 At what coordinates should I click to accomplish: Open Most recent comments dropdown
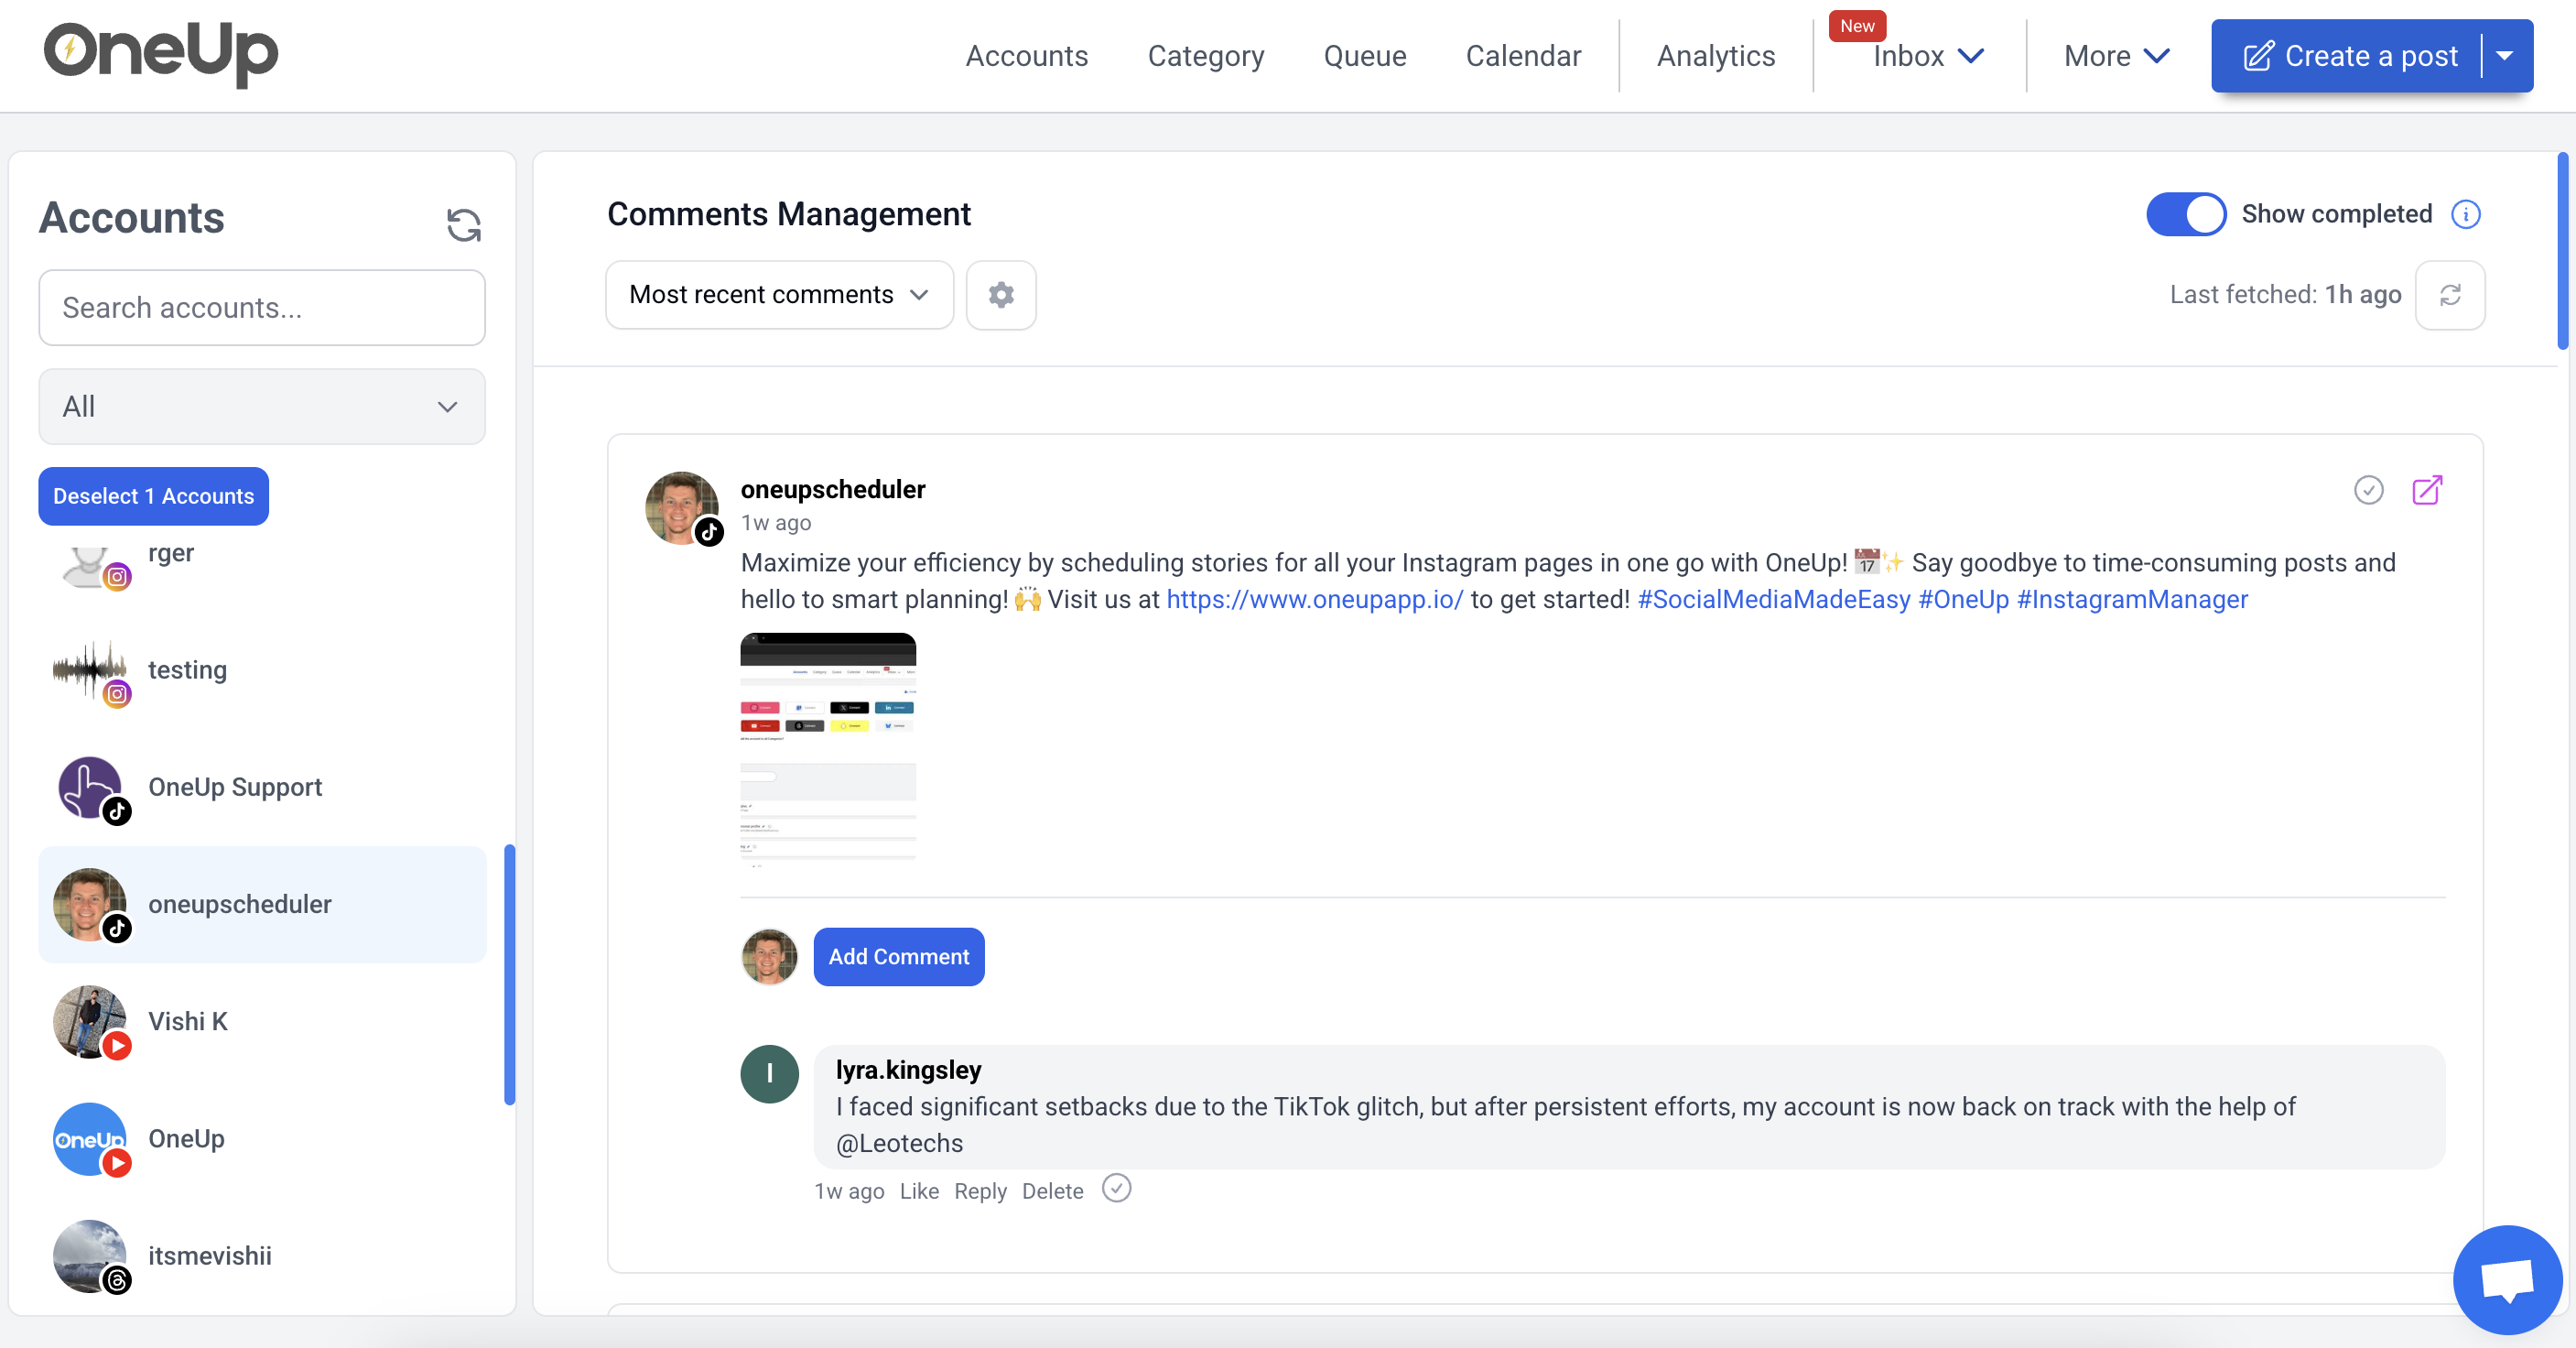[x=779, y=295]
